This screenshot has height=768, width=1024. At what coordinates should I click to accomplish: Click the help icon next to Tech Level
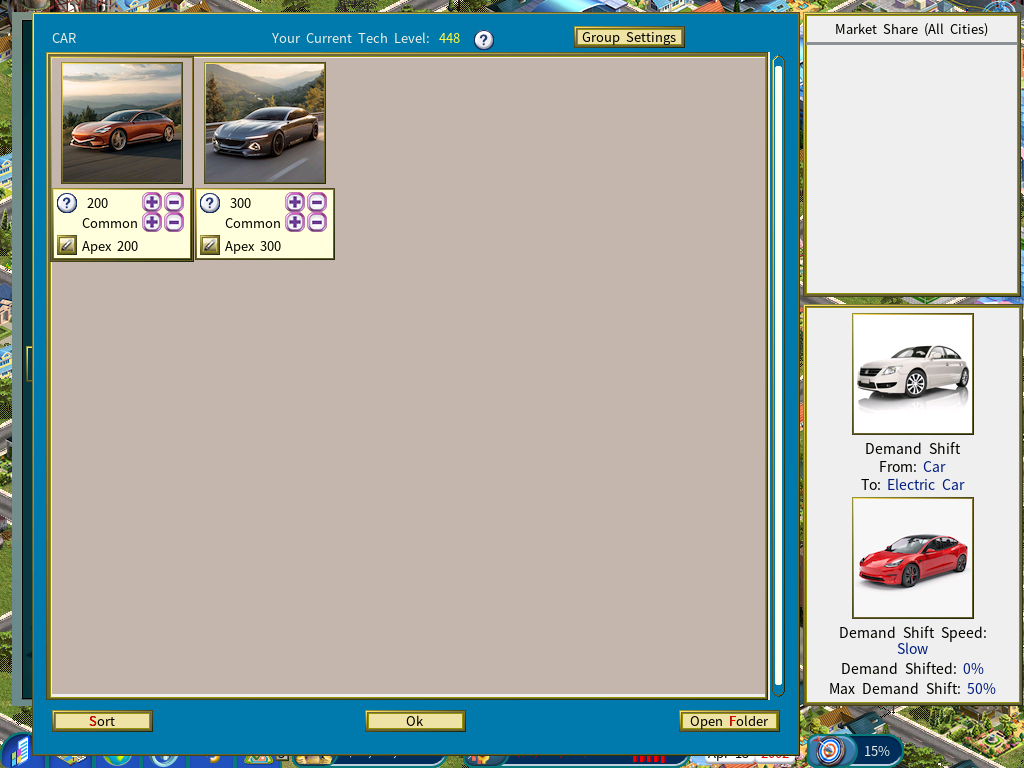[x=484, y=40]
